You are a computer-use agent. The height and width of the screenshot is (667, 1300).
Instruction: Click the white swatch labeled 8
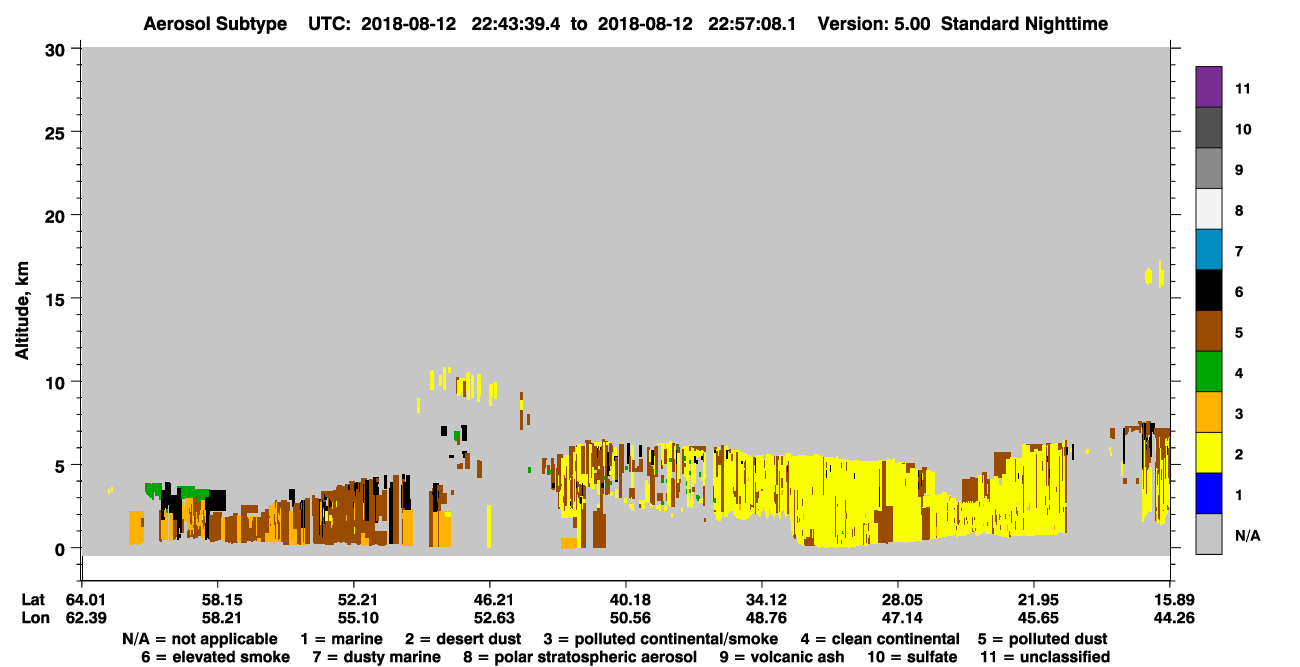point(1209,209)
